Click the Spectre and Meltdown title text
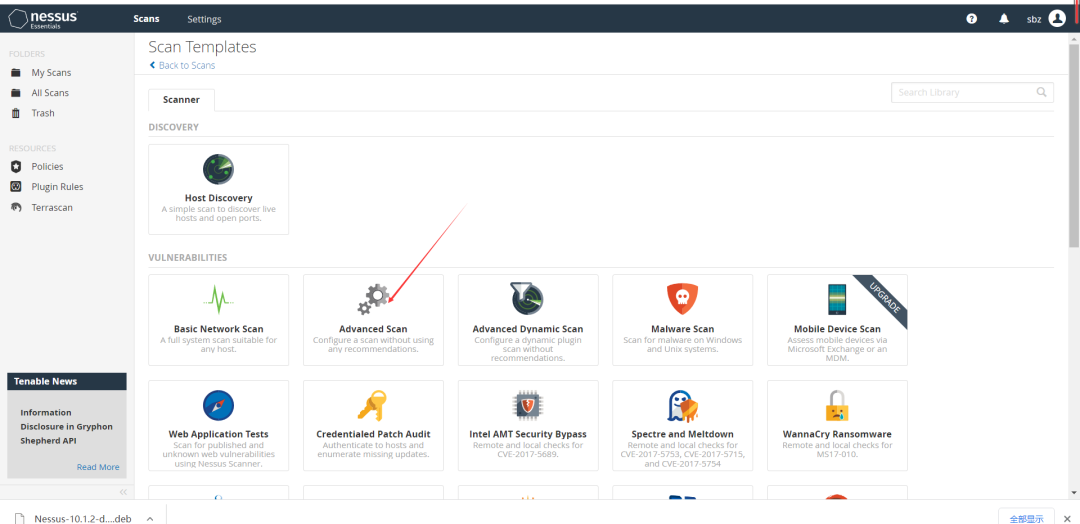The image size is (1080, 524). [x=683, y=434]
